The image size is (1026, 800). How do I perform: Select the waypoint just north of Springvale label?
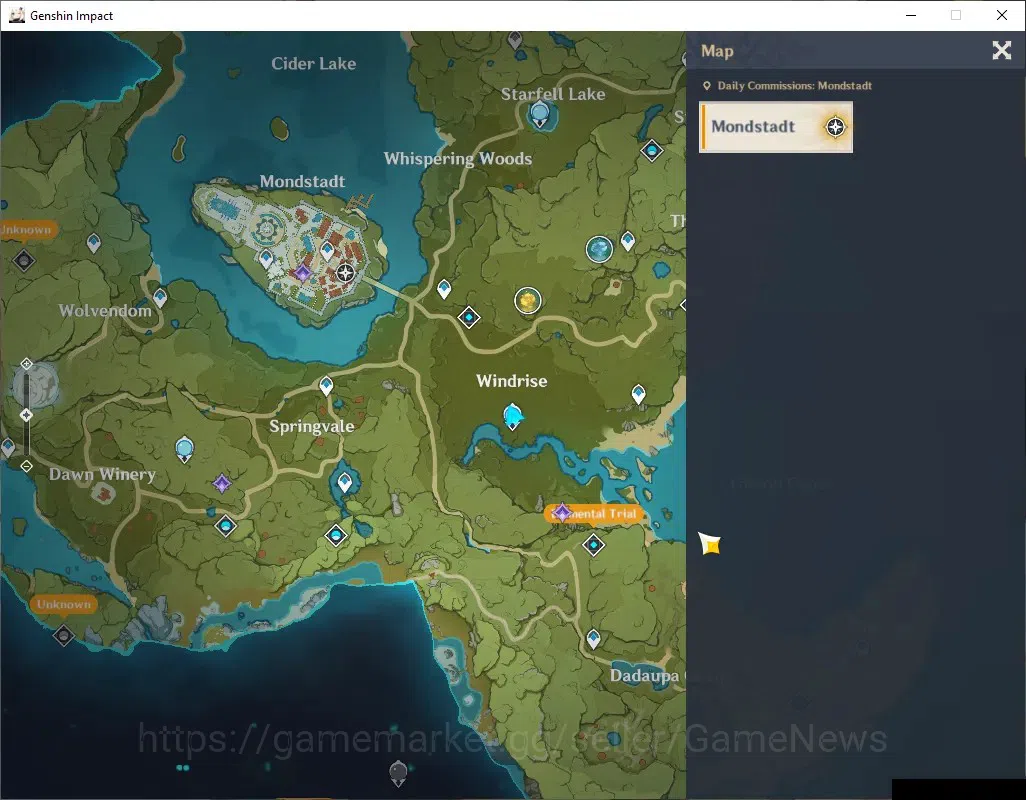(326, 386)
